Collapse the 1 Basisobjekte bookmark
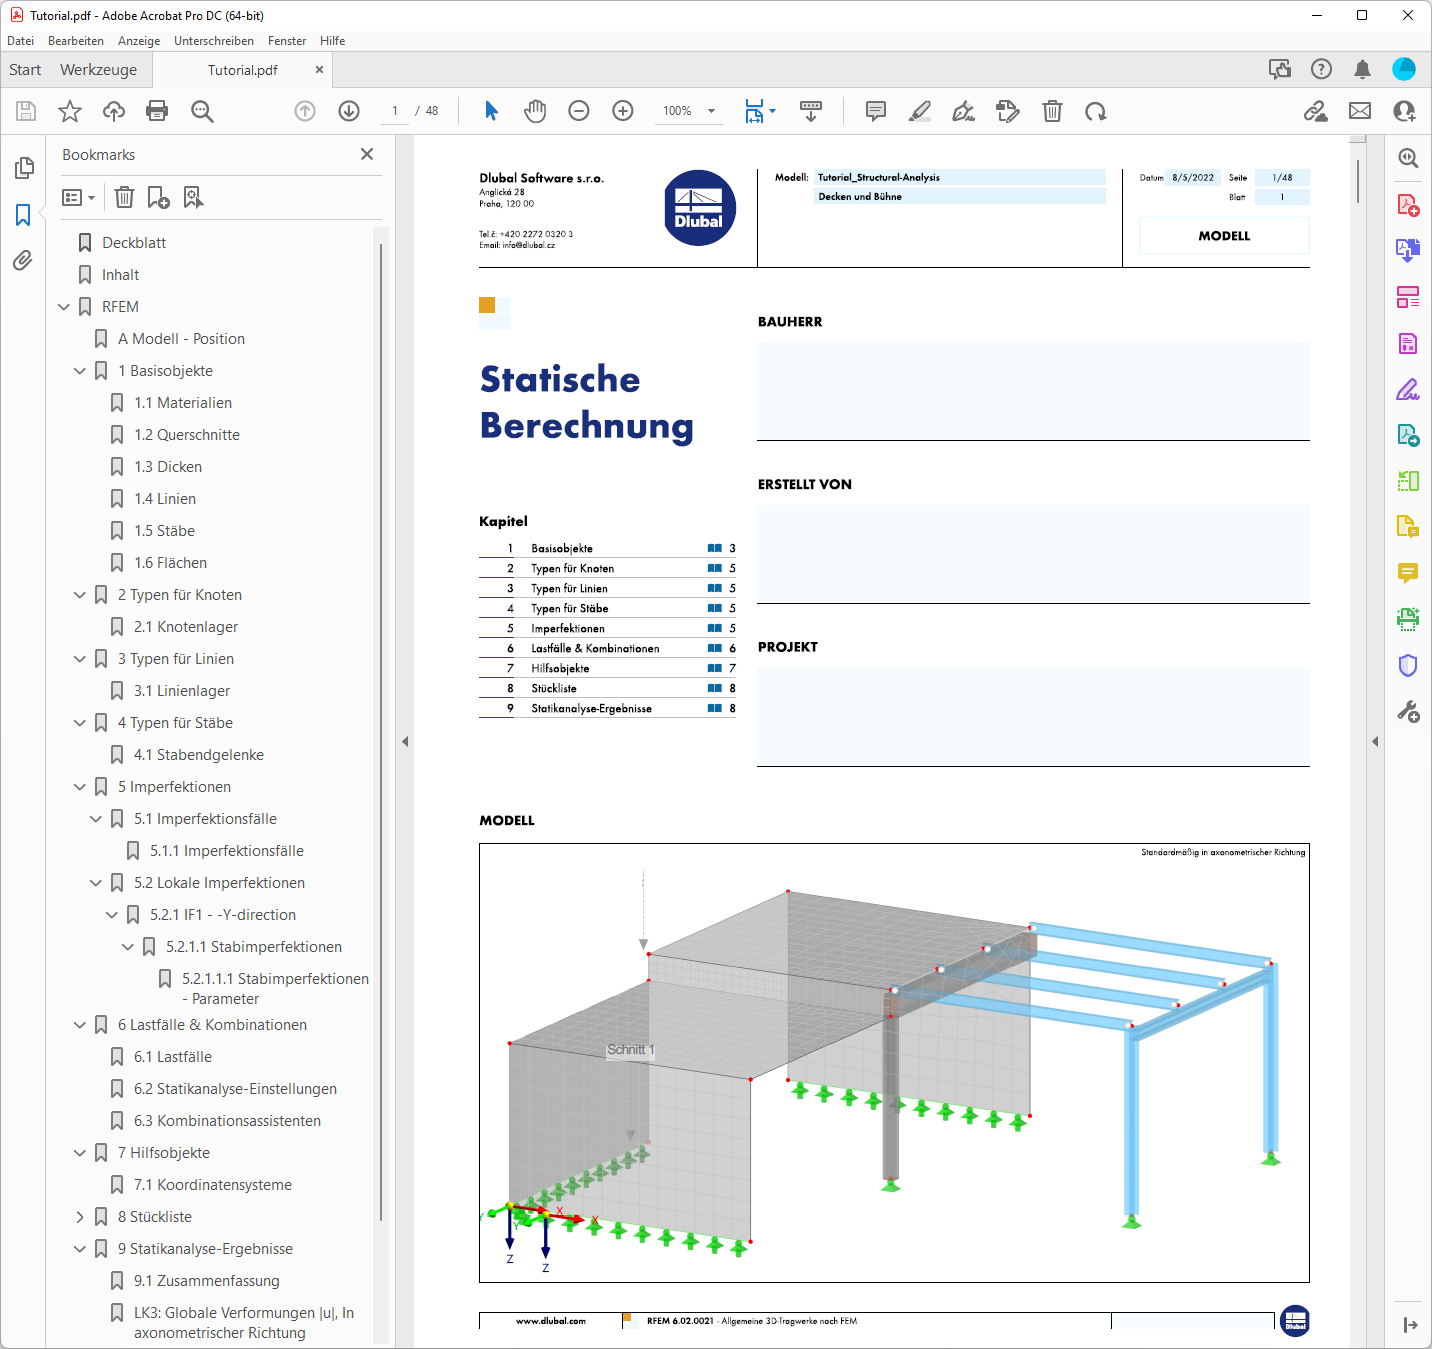The image size is (1432, 1349). tap(80, 371)
